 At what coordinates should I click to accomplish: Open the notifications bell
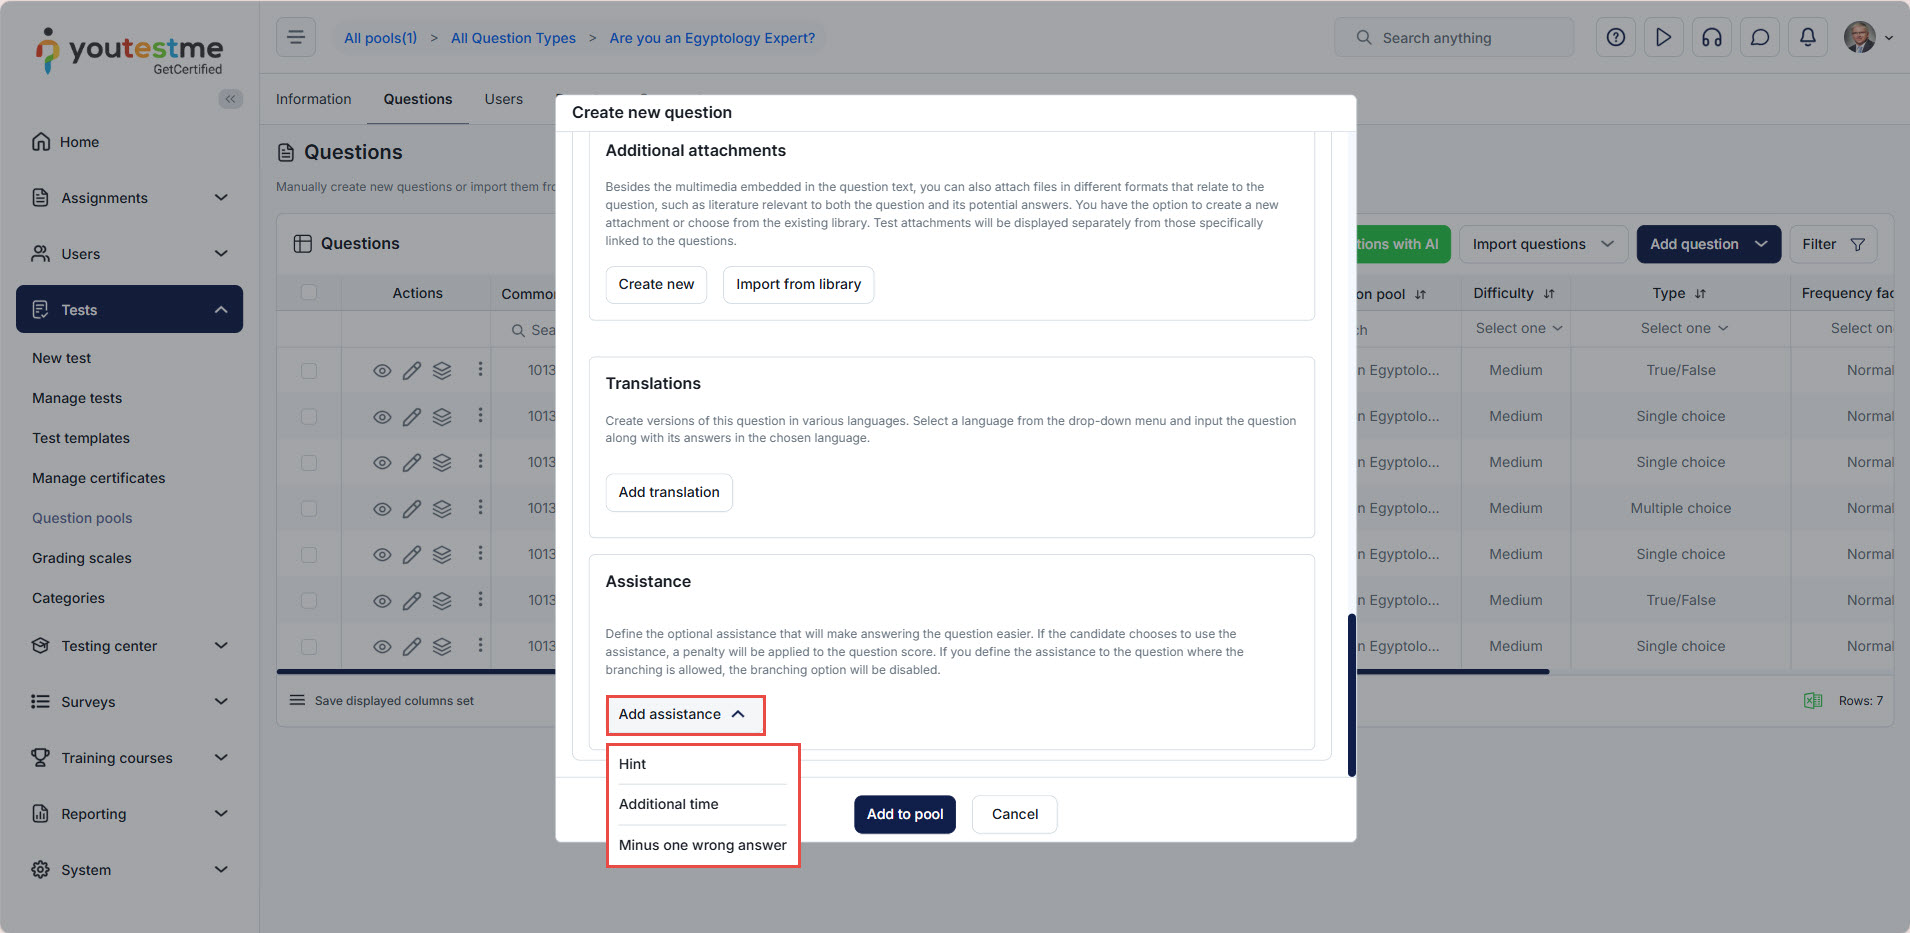tap(1807, 38)
